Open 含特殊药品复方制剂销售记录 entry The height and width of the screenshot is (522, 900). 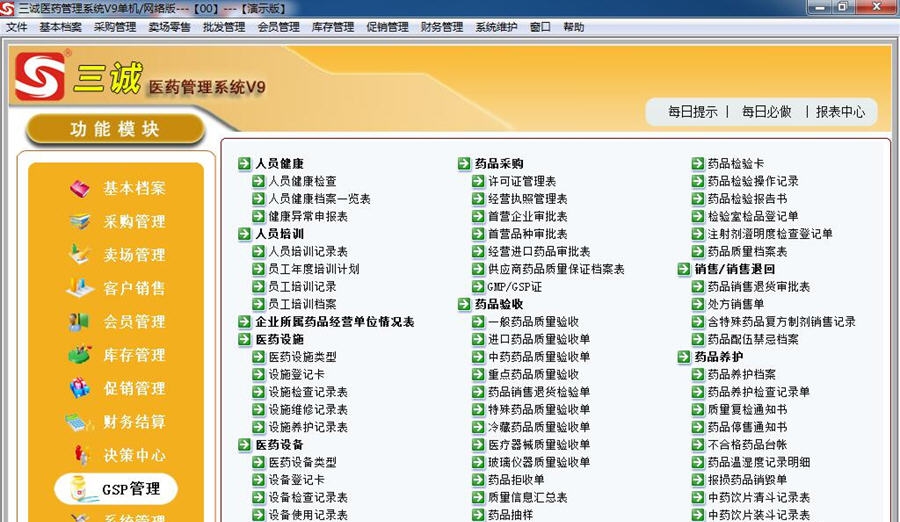782,322
